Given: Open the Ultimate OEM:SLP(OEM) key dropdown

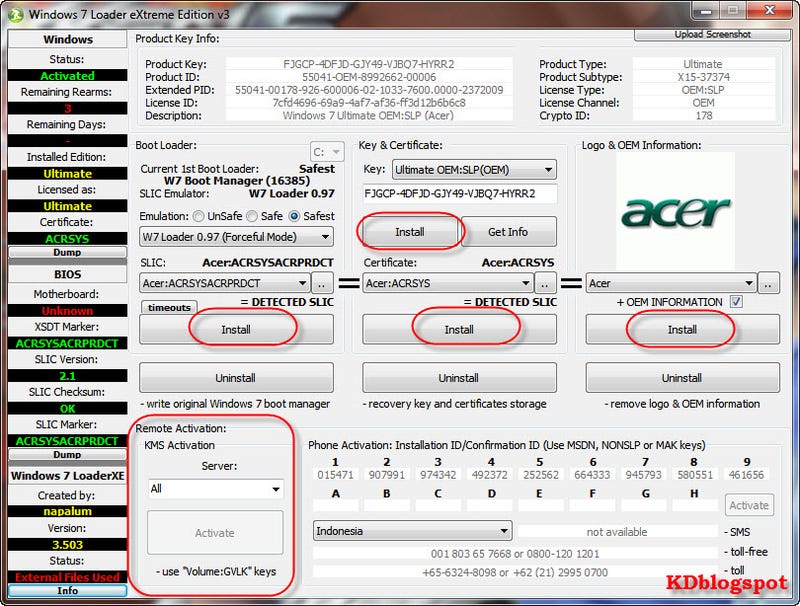Looking at the screenshot, I should pyautogui.click(x=474, y=170).
